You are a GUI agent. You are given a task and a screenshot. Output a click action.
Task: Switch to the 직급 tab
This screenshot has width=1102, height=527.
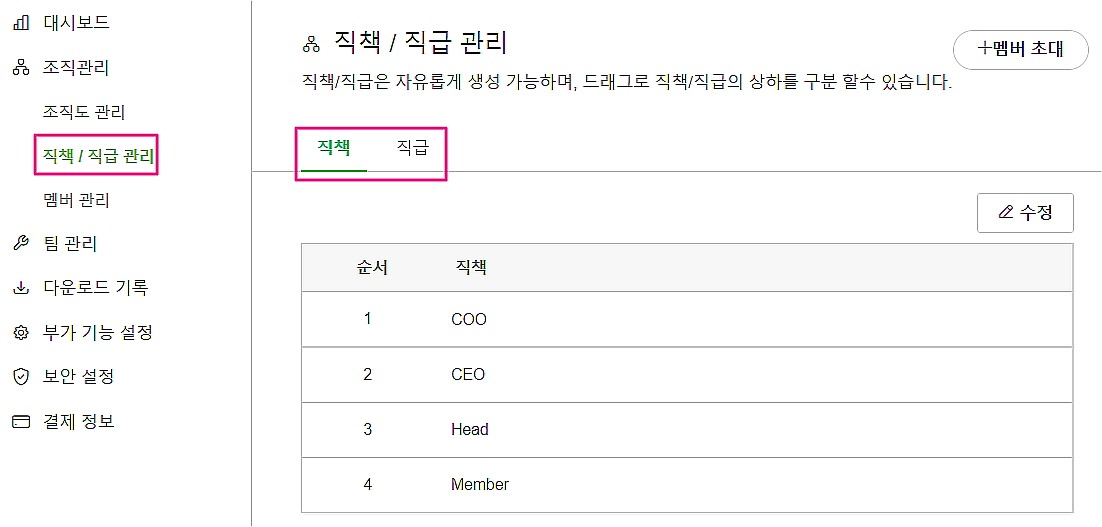point(412,149)
